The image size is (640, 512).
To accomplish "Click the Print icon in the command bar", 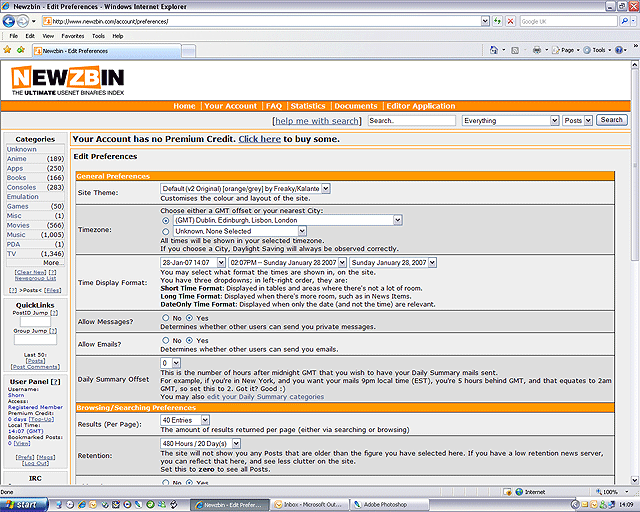I will (x=537, y=50).
